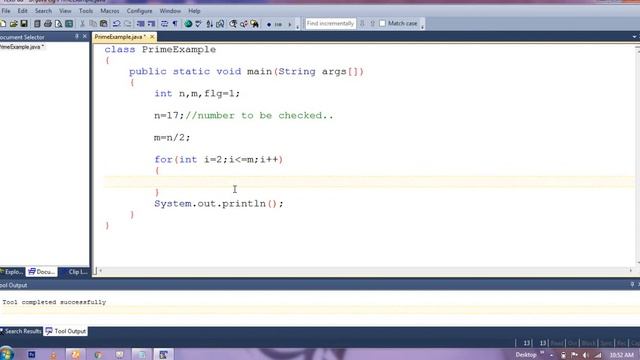The height and width of the screenshot is (360, 640).
Task: Click the record macro dot icon
Action: tap(269, 24)
